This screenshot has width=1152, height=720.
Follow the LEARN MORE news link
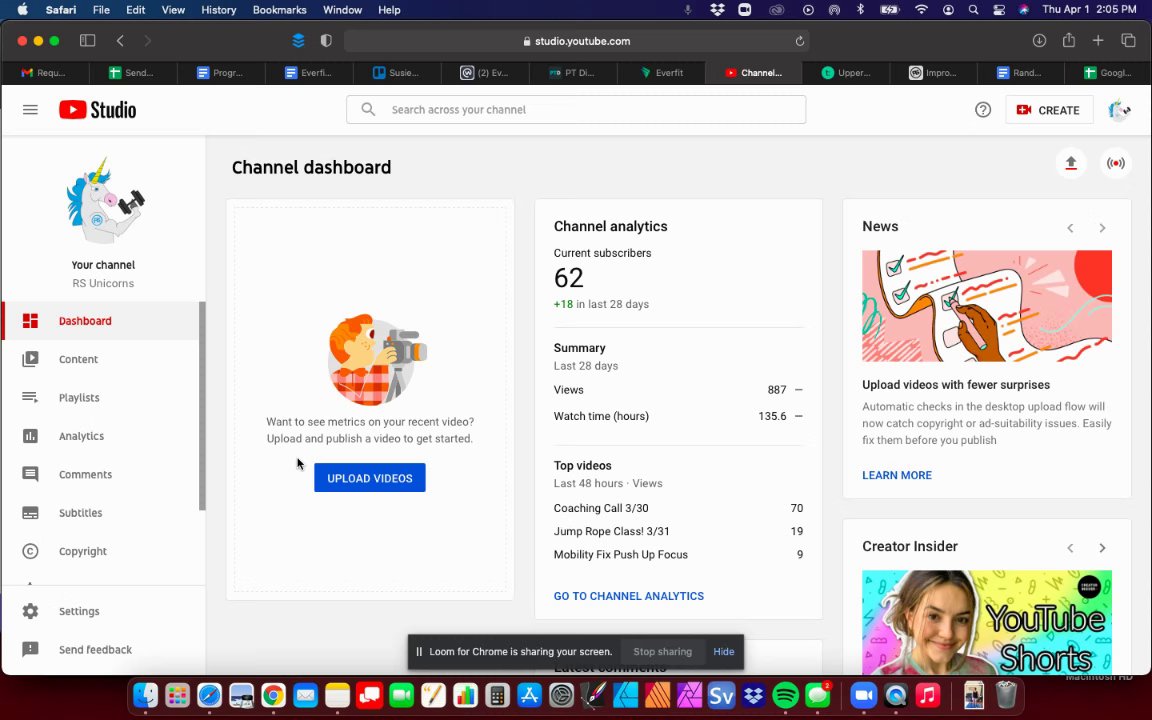pyautogui.click(x=897, y=475)
